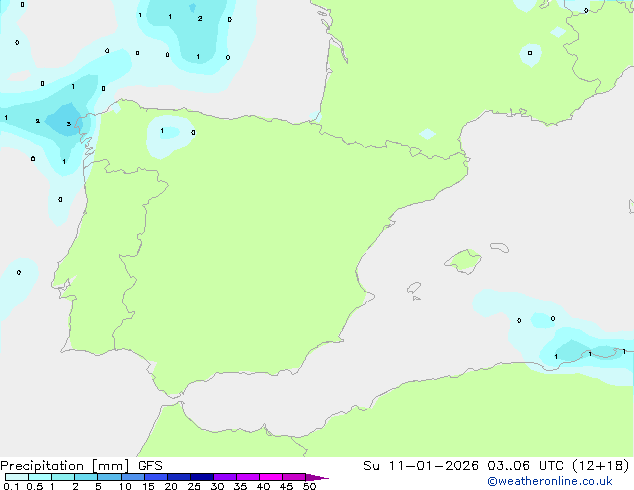Click the 45–50 mm legend color swatch
This screenshot has height=490, width=634.
coord(294,477)
